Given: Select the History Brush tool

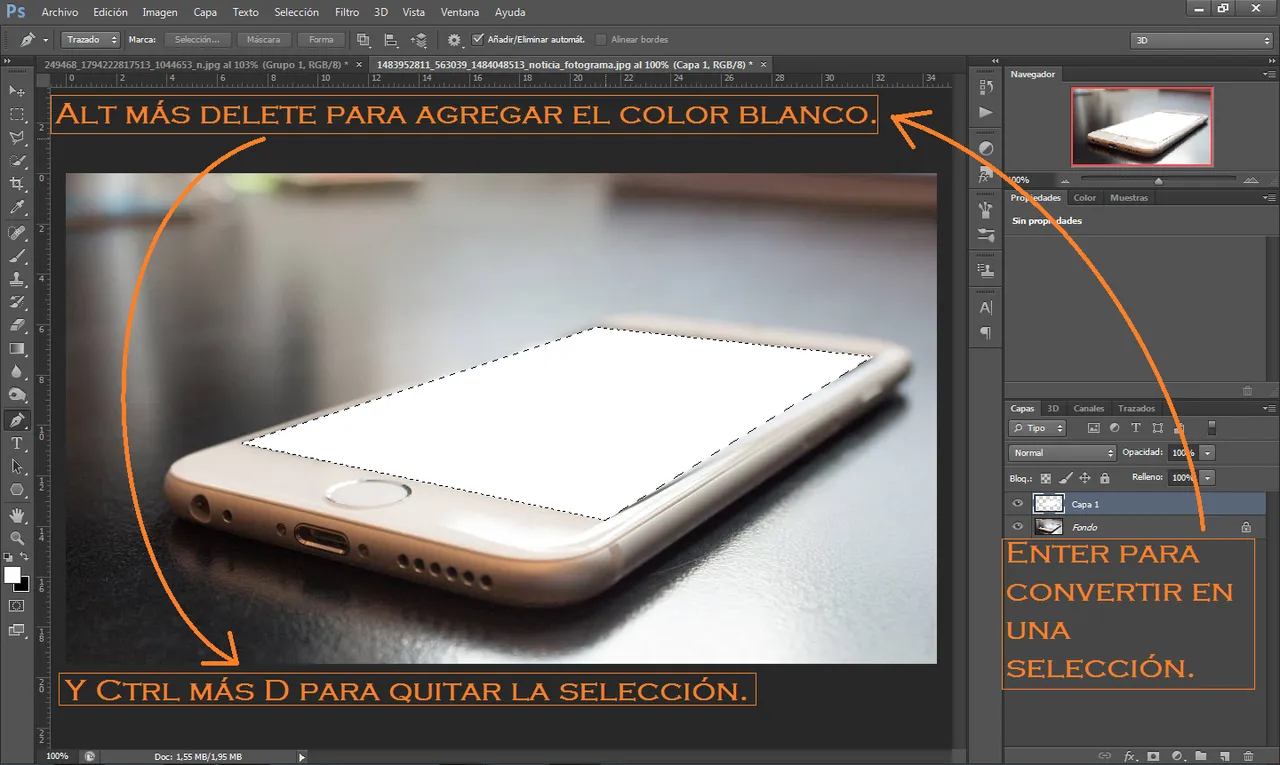Looking at the screenshot, I should click(17, 302).
